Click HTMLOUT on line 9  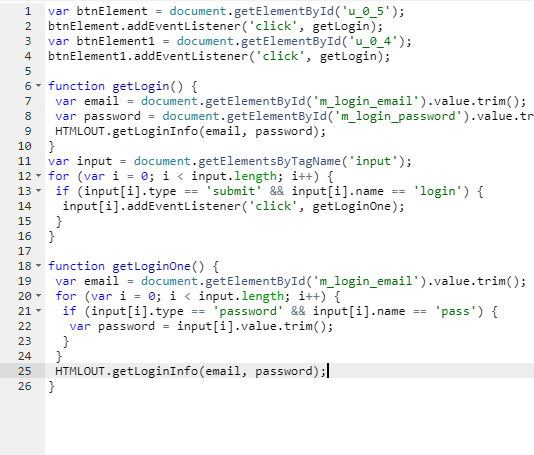[80, 131]
